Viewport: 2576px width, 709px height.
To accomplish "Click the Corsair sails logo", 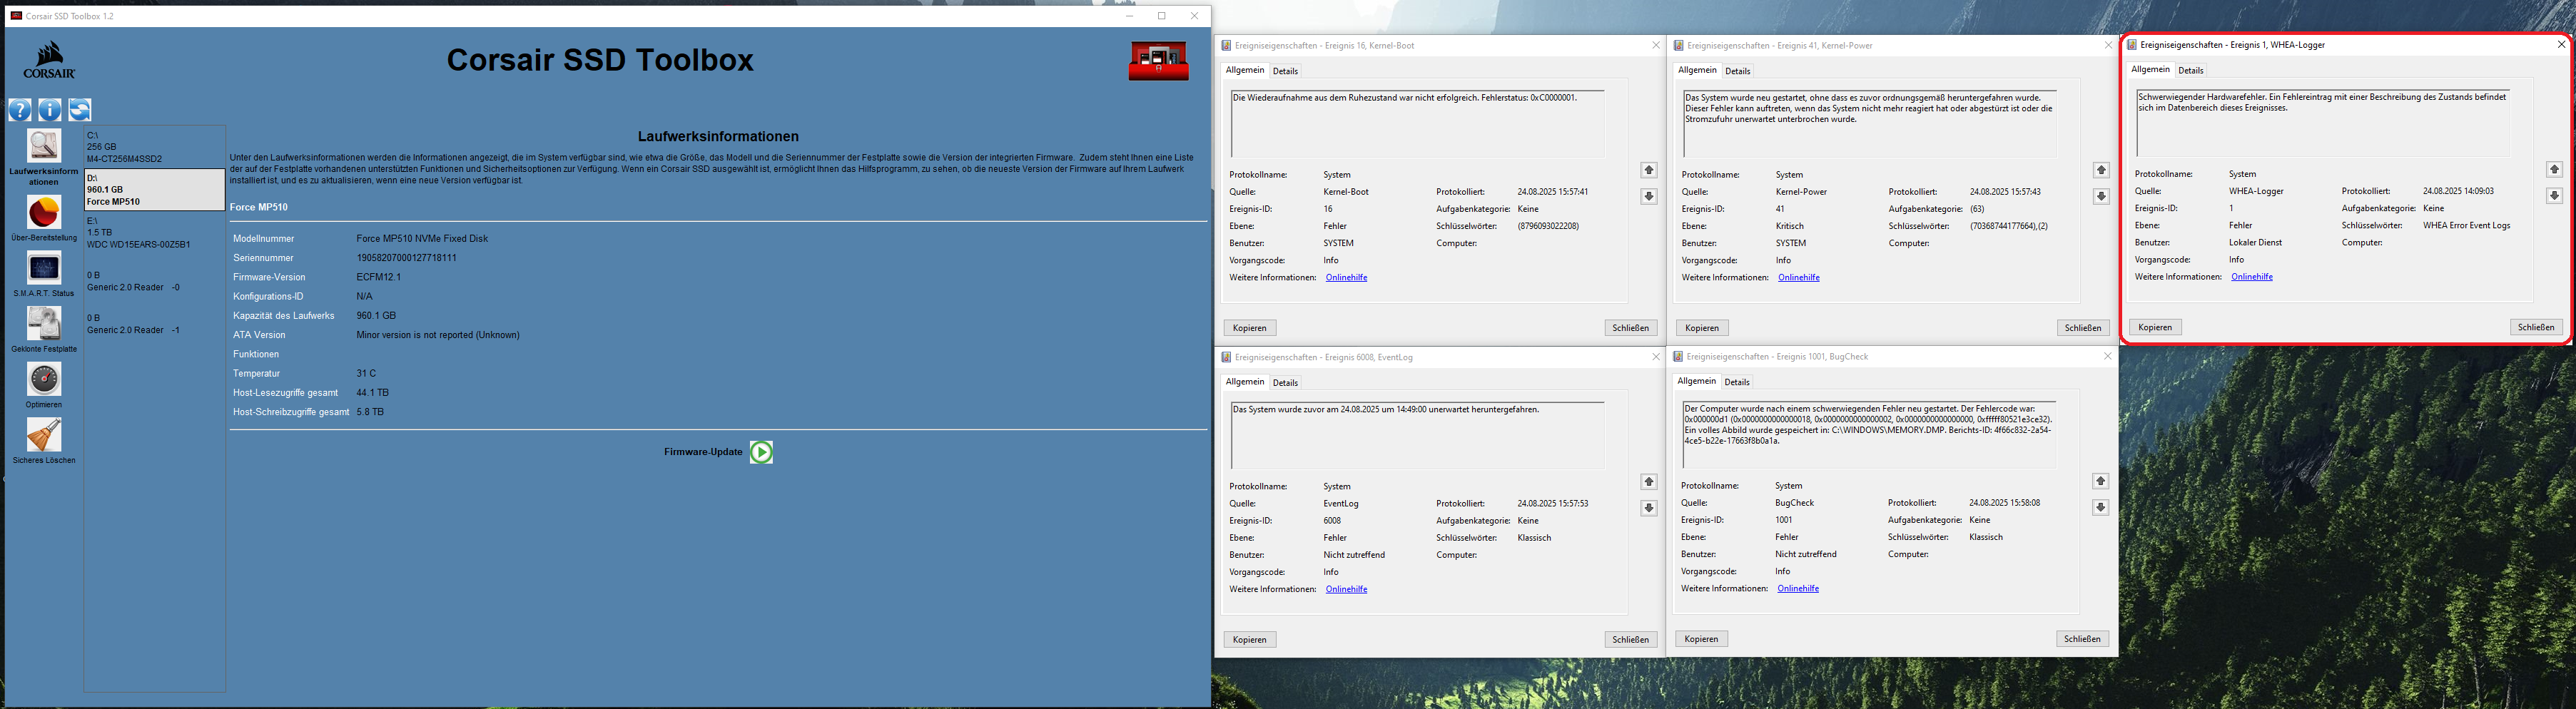I will (x=50, y=60).
